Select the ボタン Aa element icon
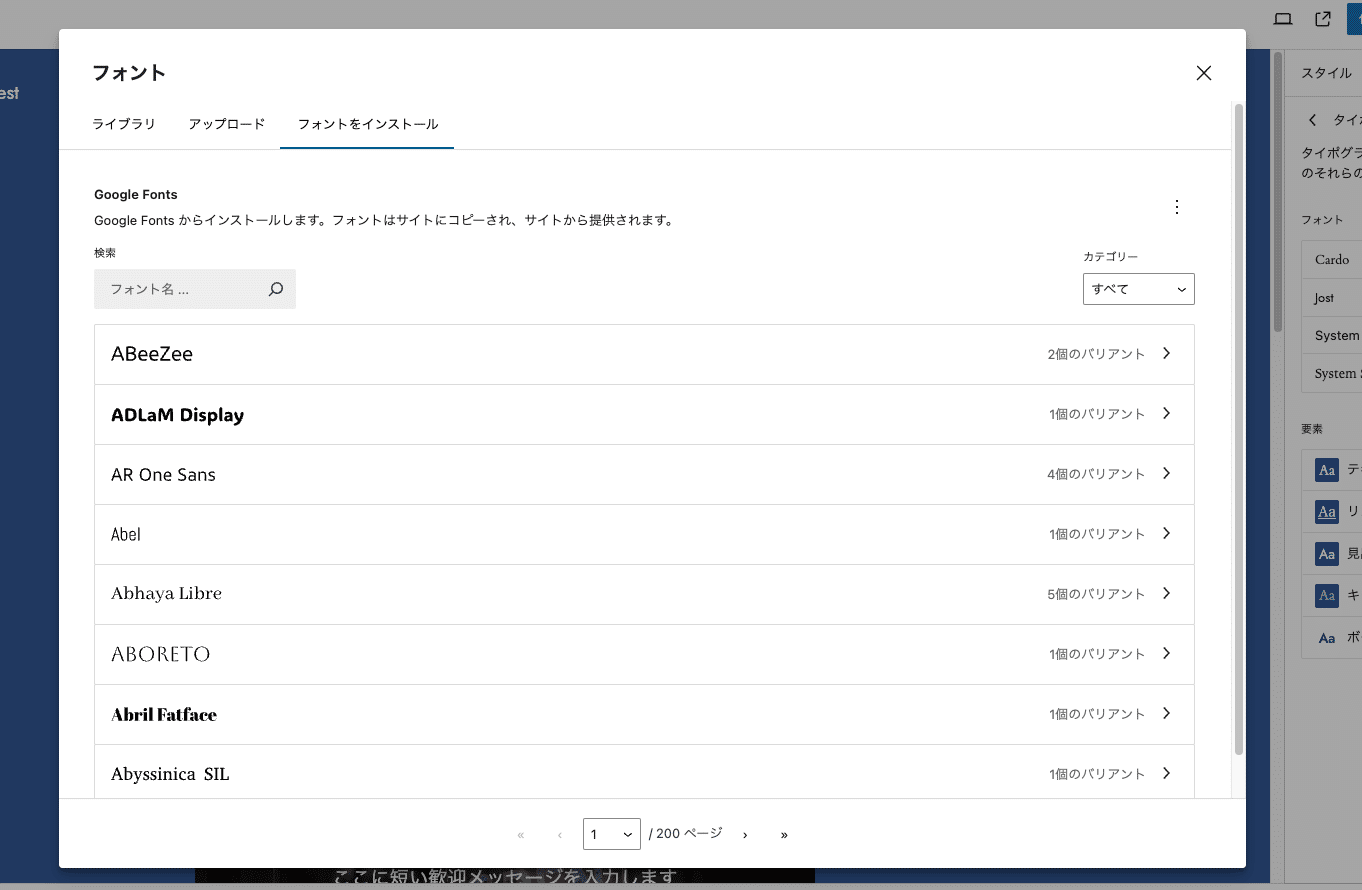Screen dimensions: 1362x890 click(x=1326, y=637)
